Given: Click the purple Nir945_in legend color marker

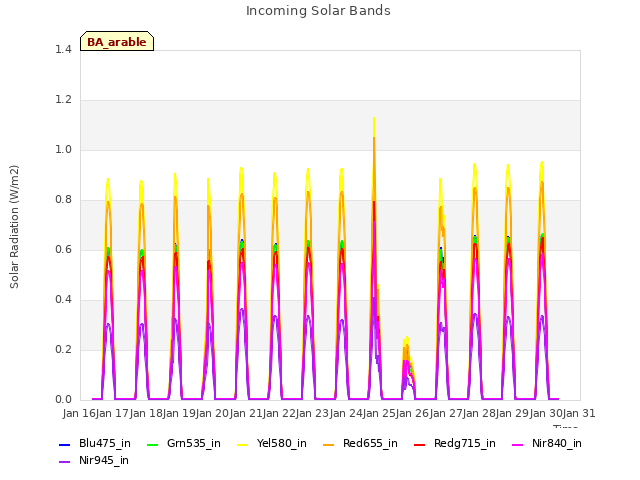Looking at the screenshot, I should point(64,462).
